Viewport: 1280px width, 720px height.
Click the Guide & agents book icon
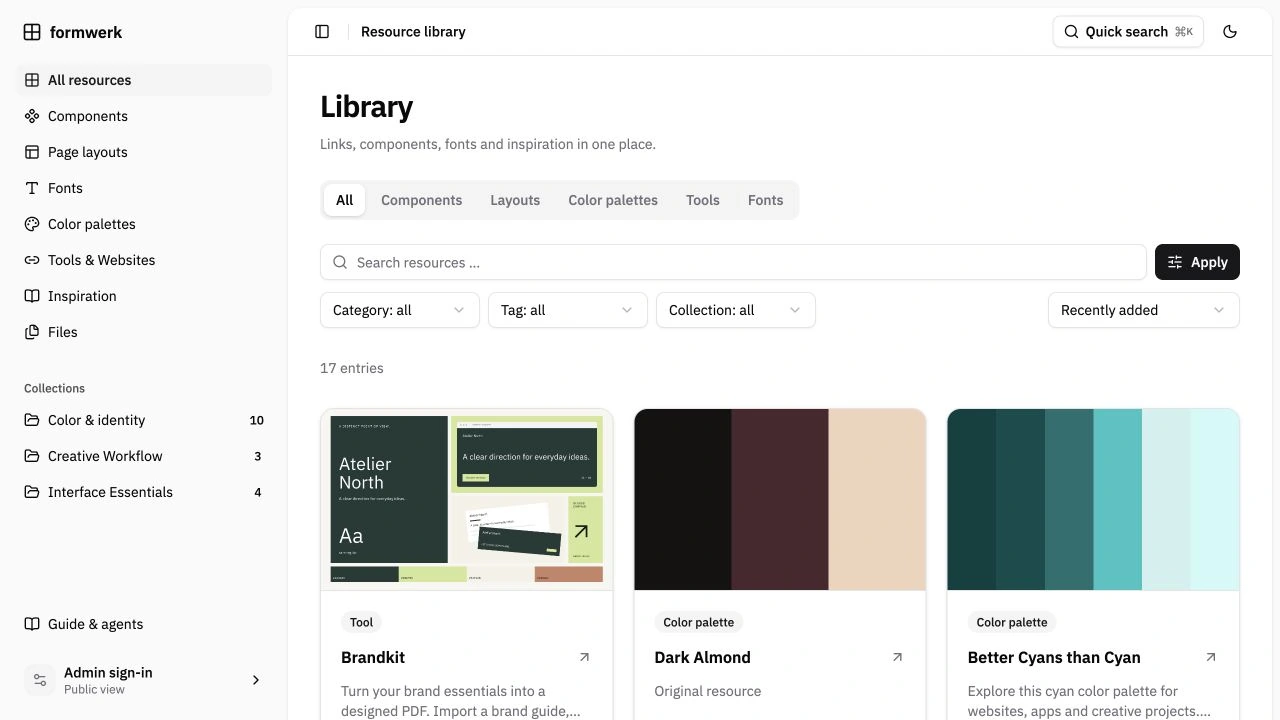32,624
